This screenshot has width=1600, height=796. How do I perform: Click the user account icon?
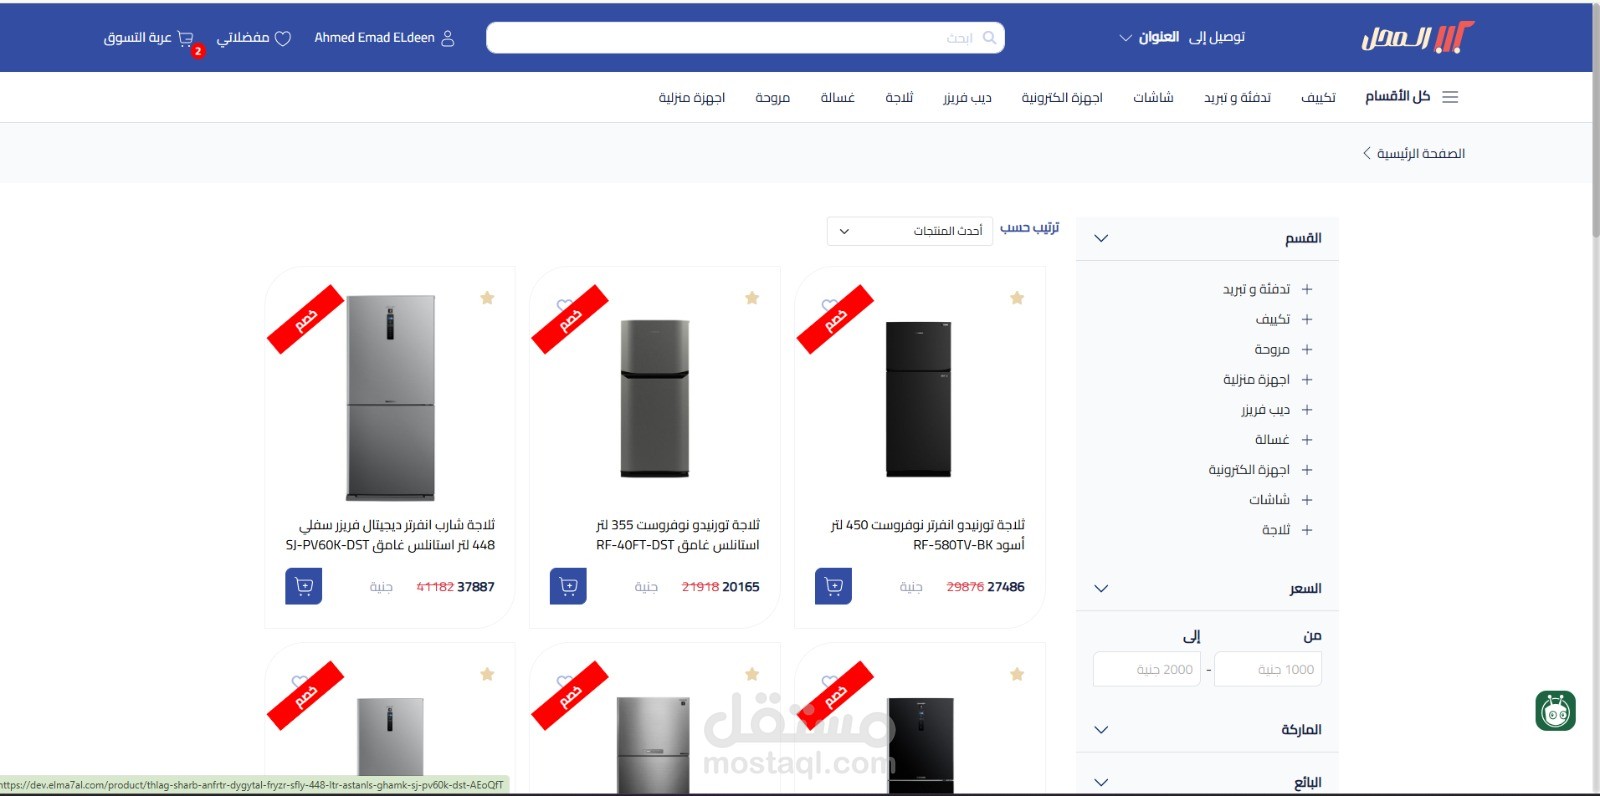point(447,38)
